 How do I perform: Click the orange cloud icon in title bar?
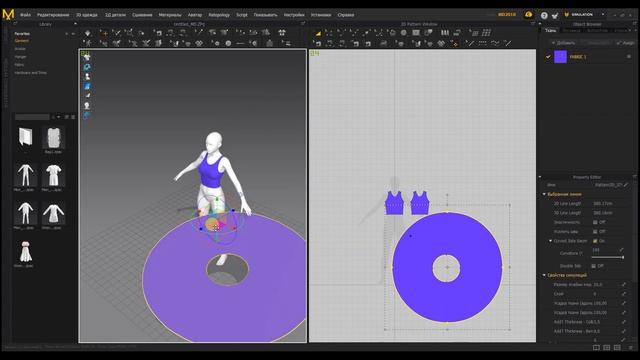click(x=529, y=14)
